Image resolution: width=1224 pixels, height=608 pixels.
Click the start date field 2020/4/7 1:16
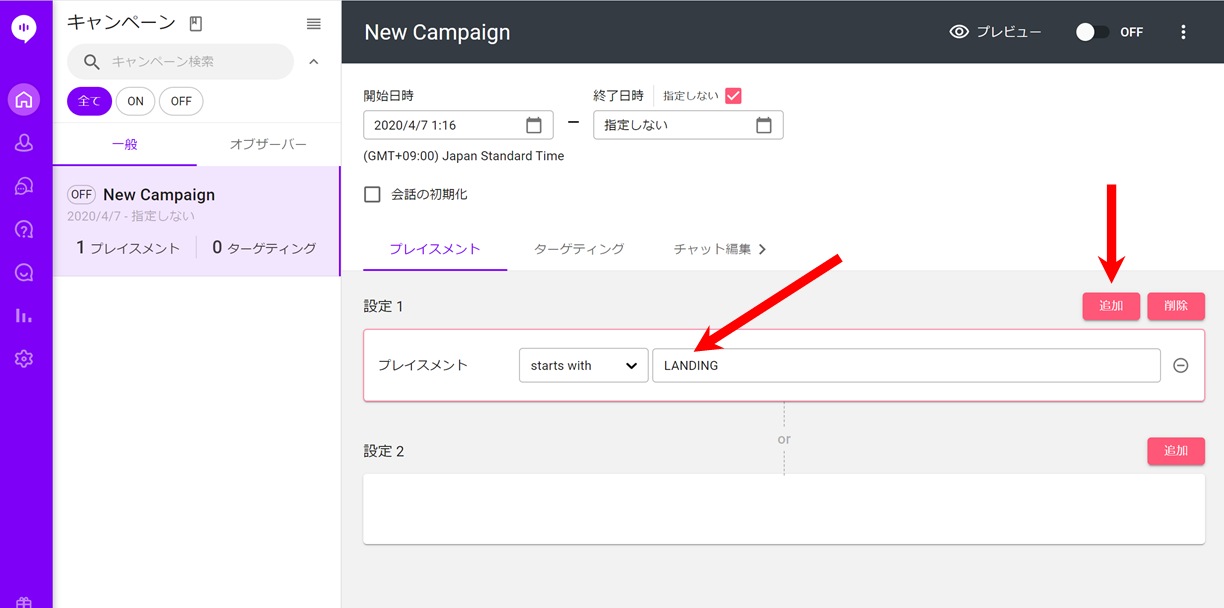coord(458,125)
